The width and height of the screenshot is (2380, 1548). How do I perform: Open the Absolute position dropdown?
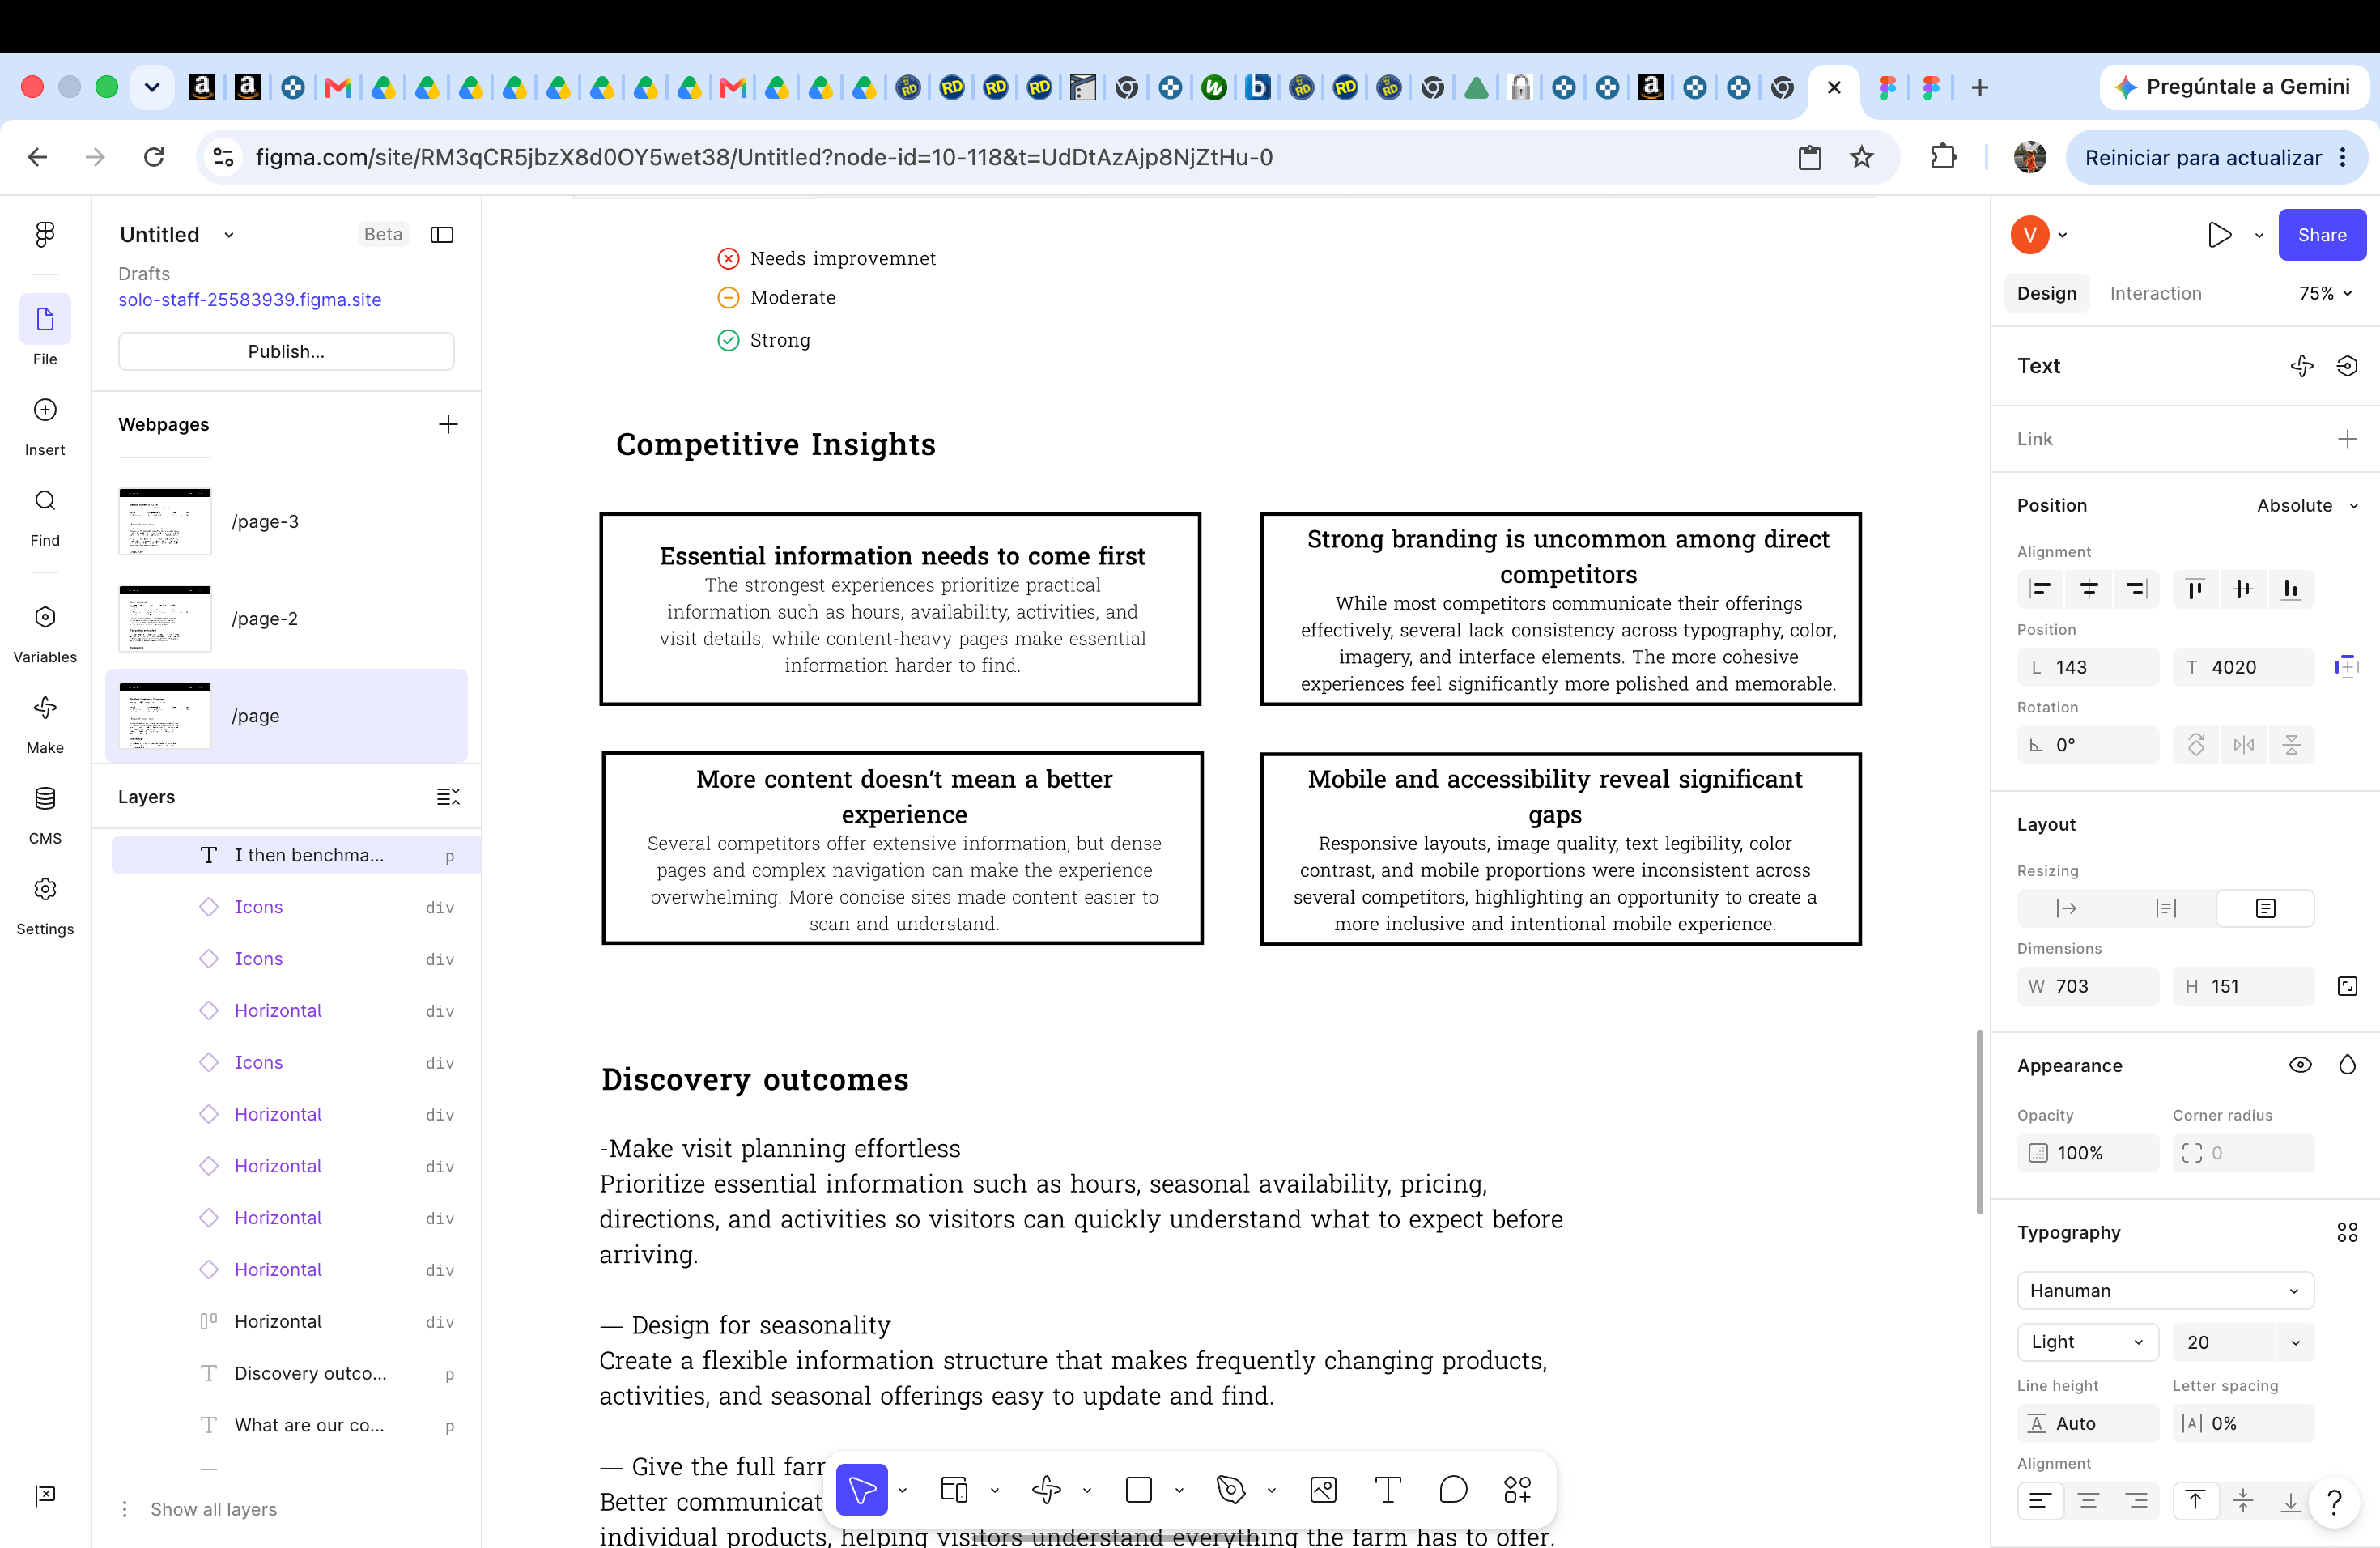(2307, 505)
